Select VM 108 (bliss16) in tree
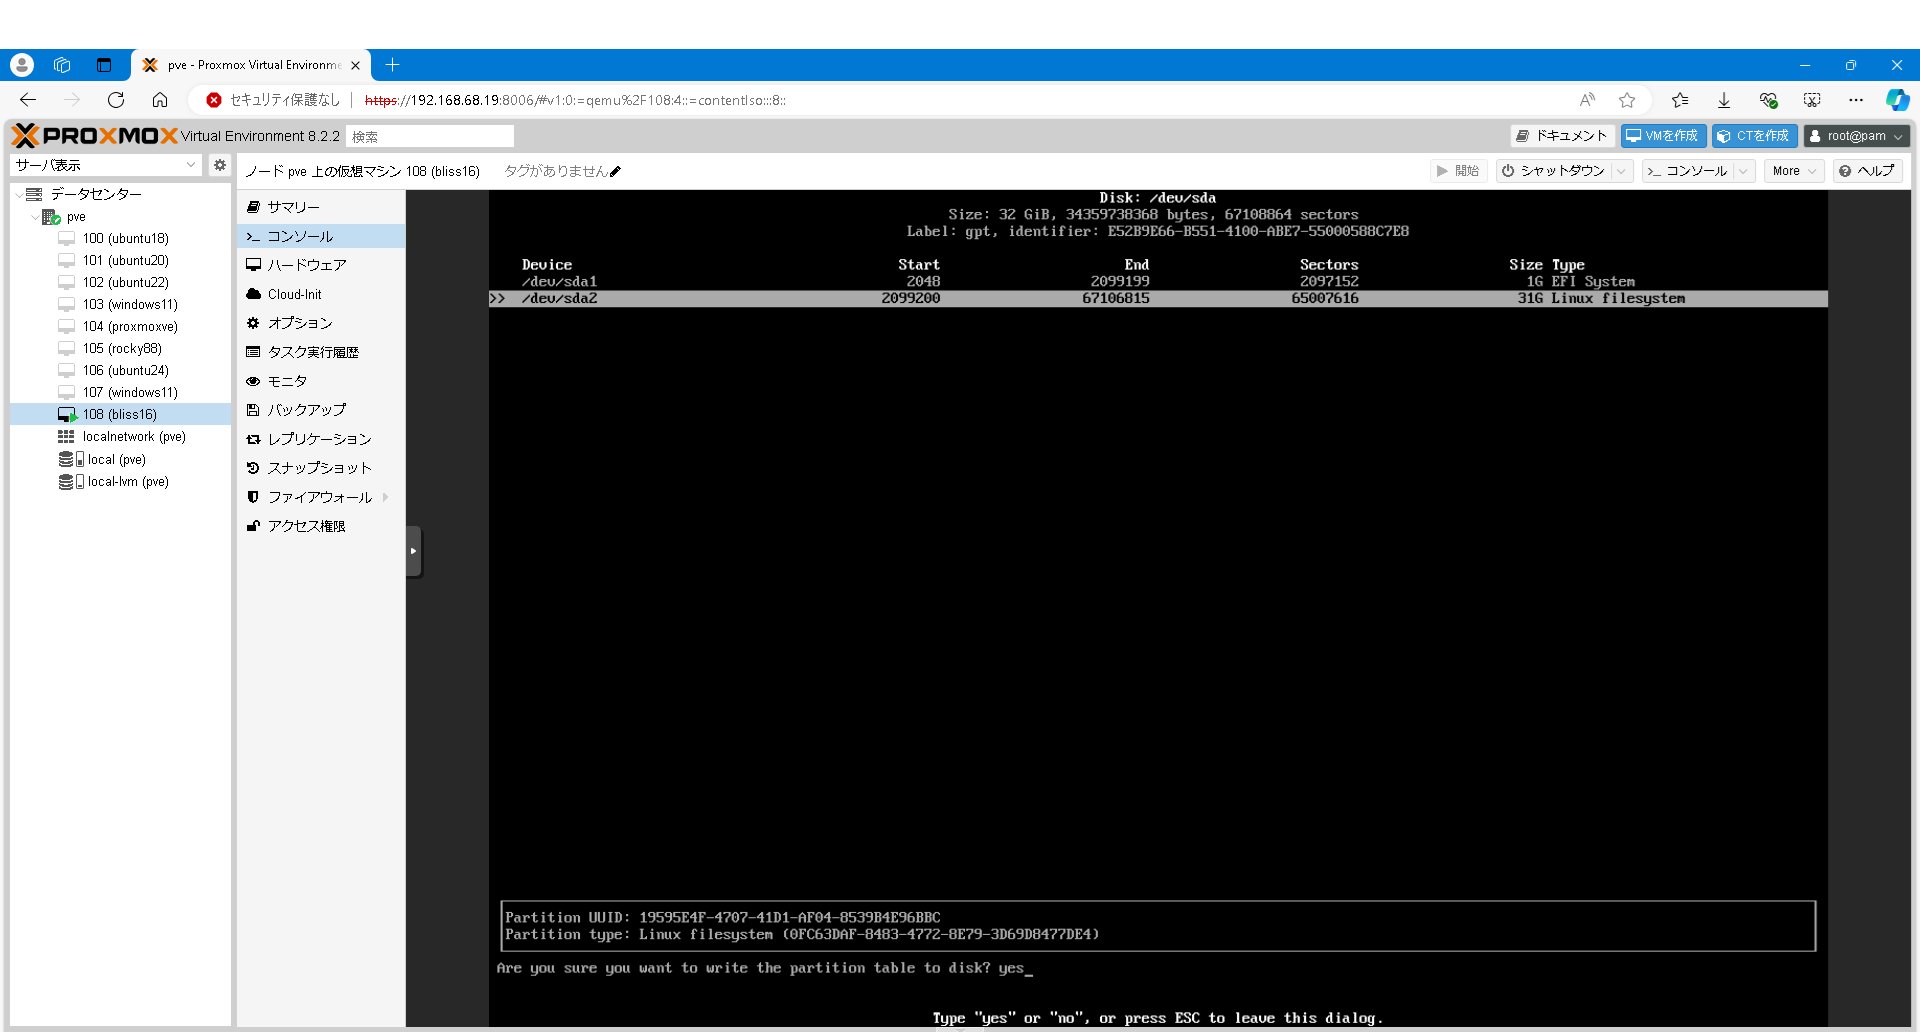 coord(120,414)
